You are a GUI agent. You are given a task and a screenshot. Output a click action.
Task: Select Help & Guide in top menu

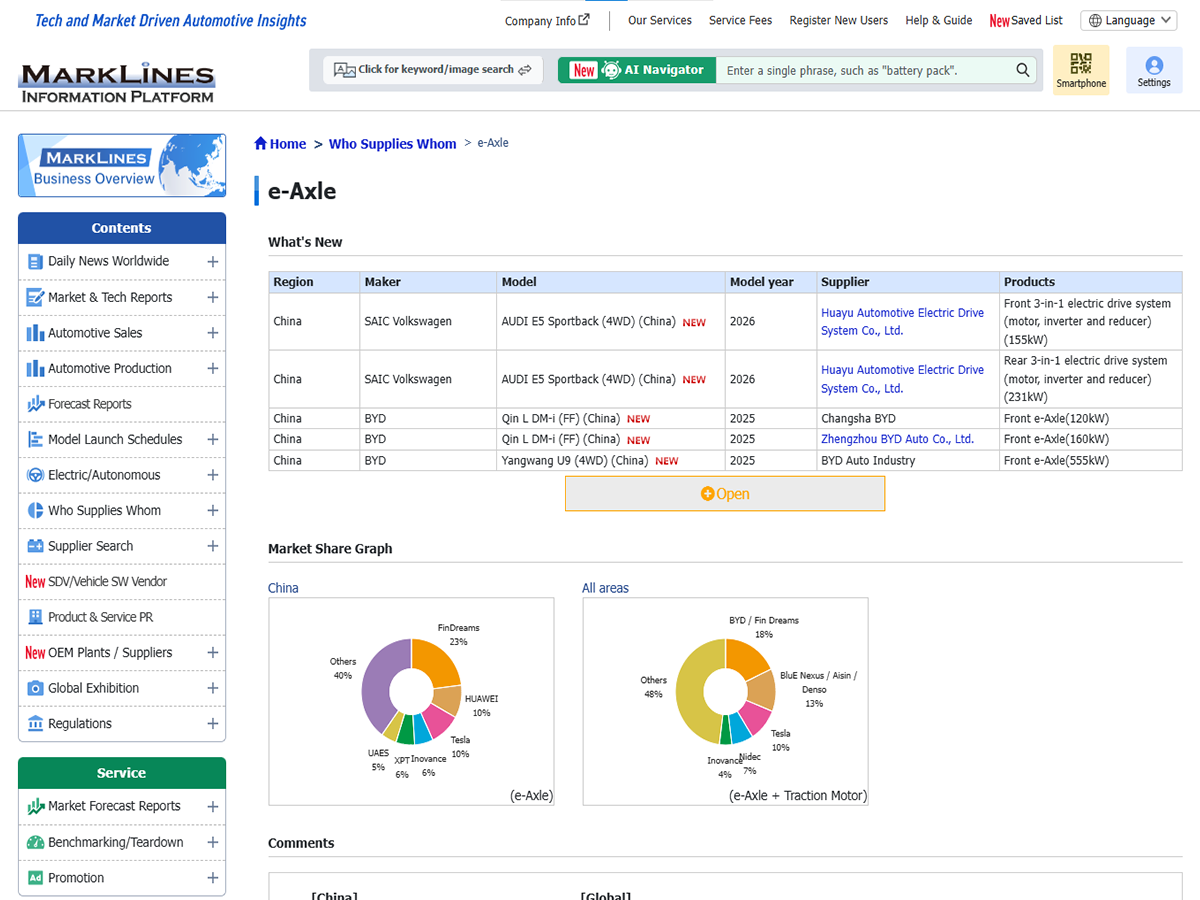938,20
